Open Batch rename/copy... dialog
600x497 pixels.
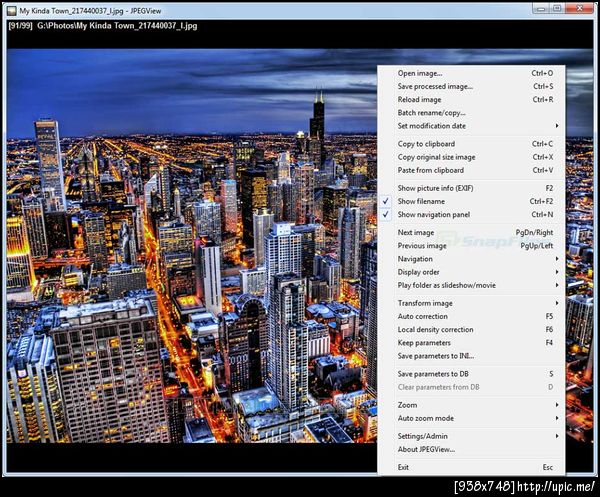pyautogui.click(x=471, y=113)
